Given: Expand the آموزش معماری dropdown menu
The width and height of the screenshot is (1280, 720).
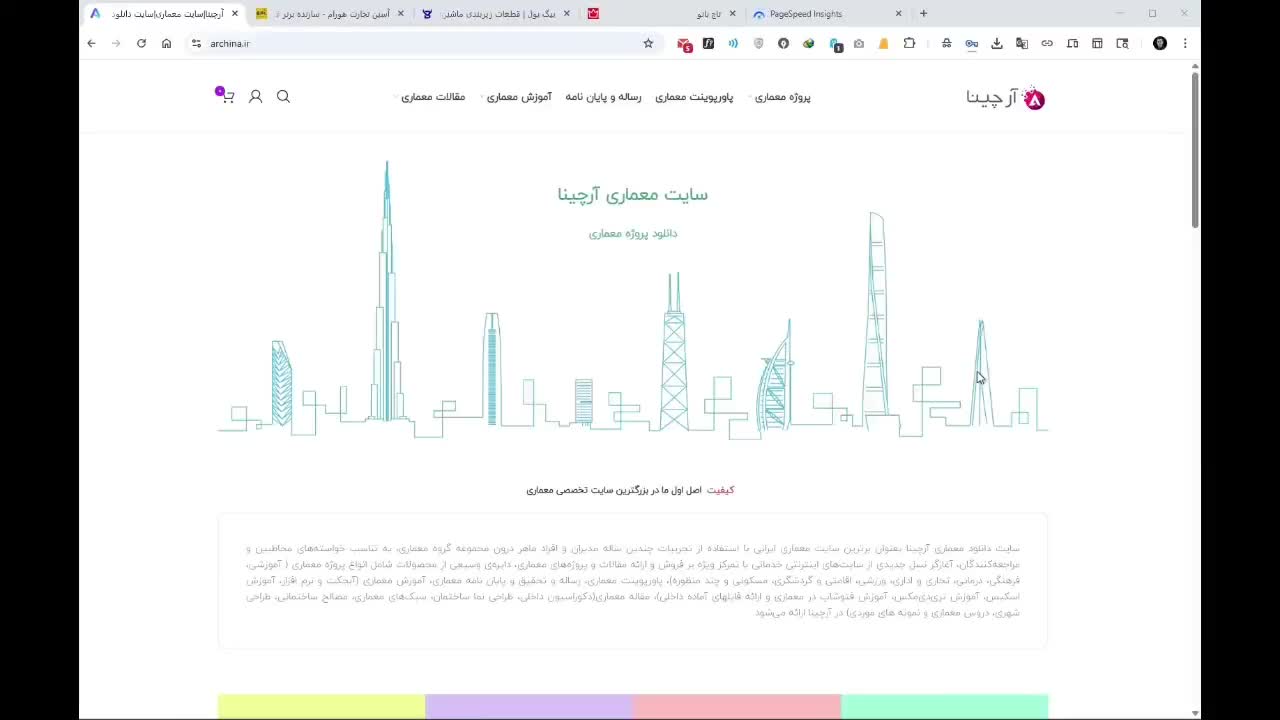Looking at the screenshot, I should [517, 97].
